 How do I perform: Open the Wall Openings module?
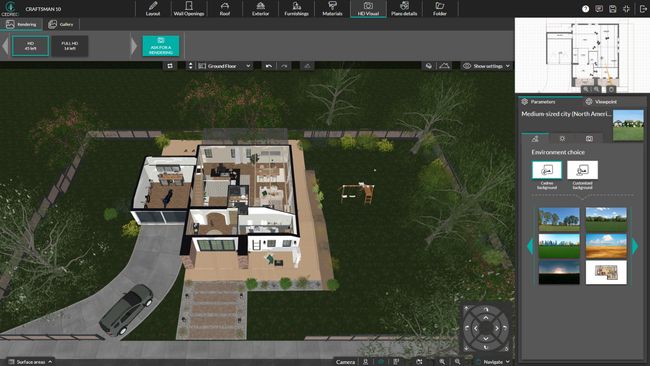[x=189, y=9]
